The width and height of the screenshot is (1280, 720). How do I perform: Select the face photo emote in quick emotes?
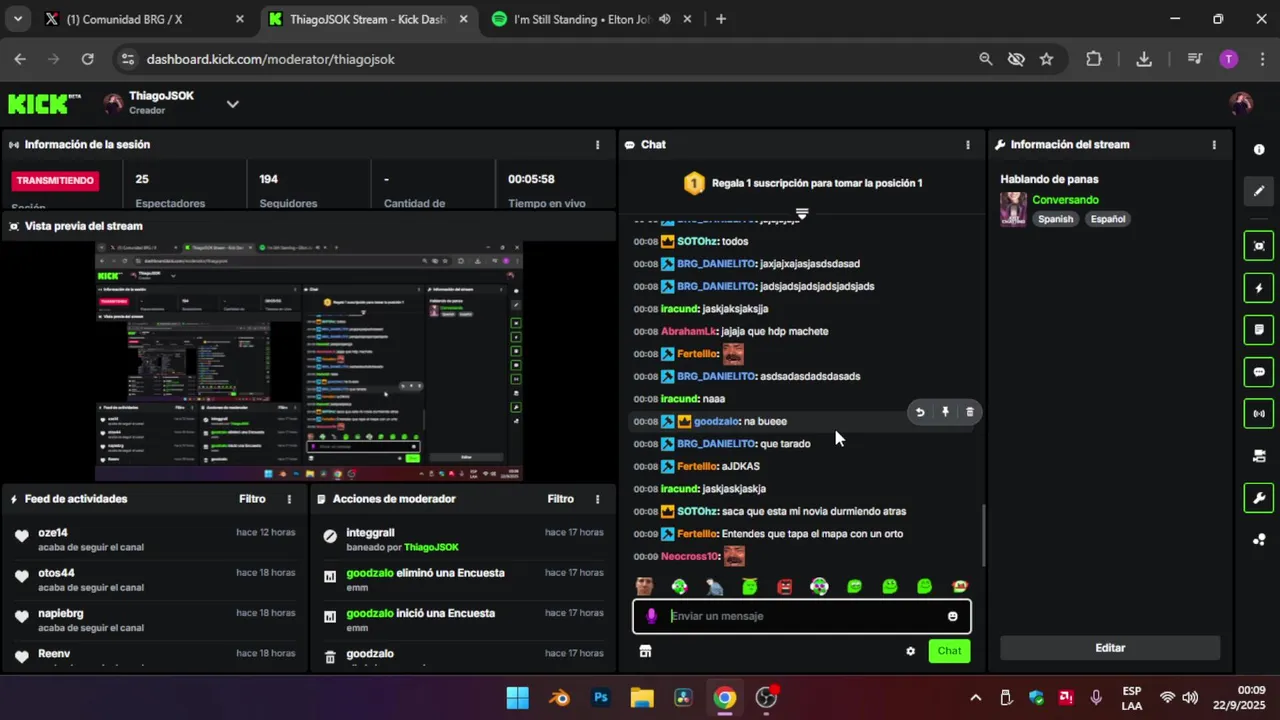[645, 587]
